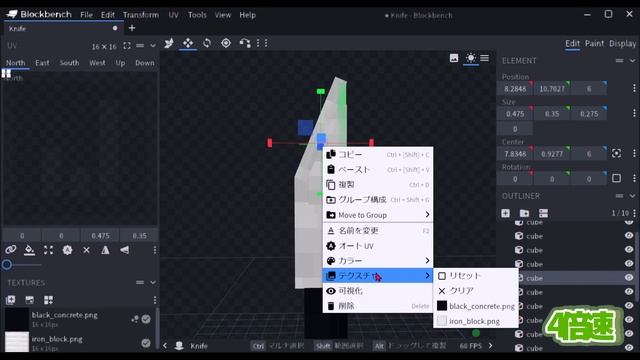Toggle eye of last cube row above status bar
The width and height of the screenshot is (640, 360).
pyautogui.click(x=629, y=348)
